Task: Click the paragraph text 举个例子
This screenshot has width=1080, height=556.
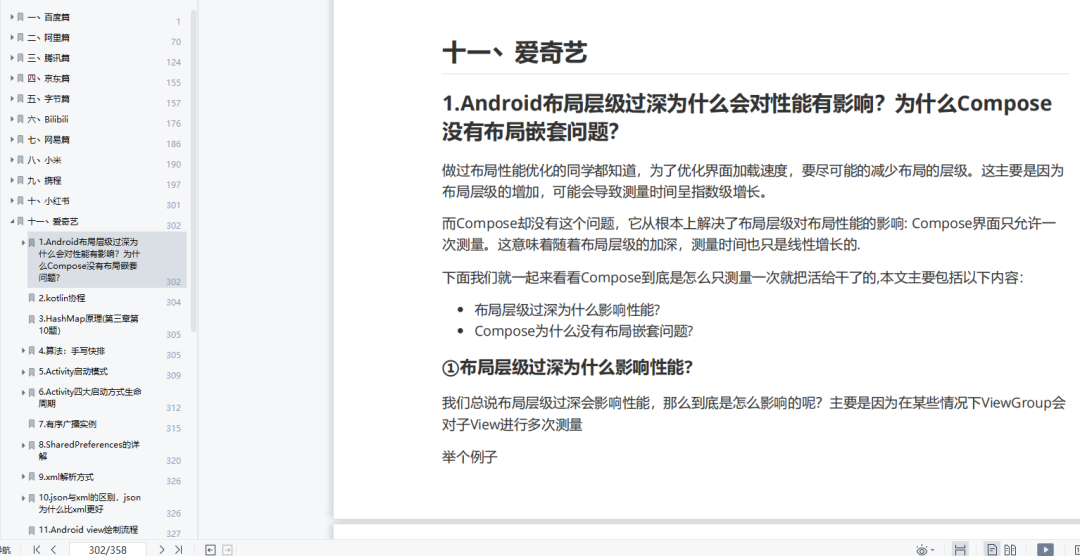Action: [x=470, y=457]
